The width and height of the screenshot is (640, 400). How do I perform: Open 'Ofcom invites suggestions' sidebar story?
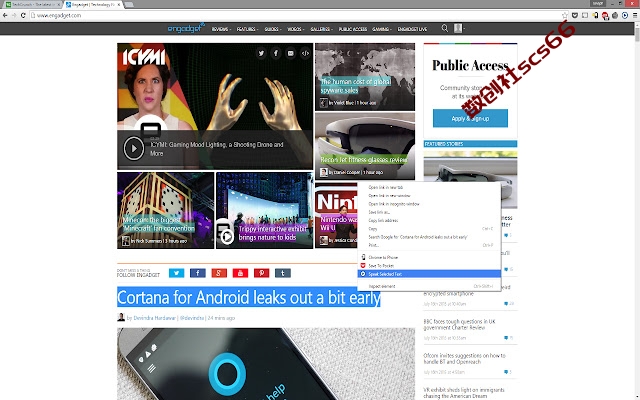click(x=464, y=359)
